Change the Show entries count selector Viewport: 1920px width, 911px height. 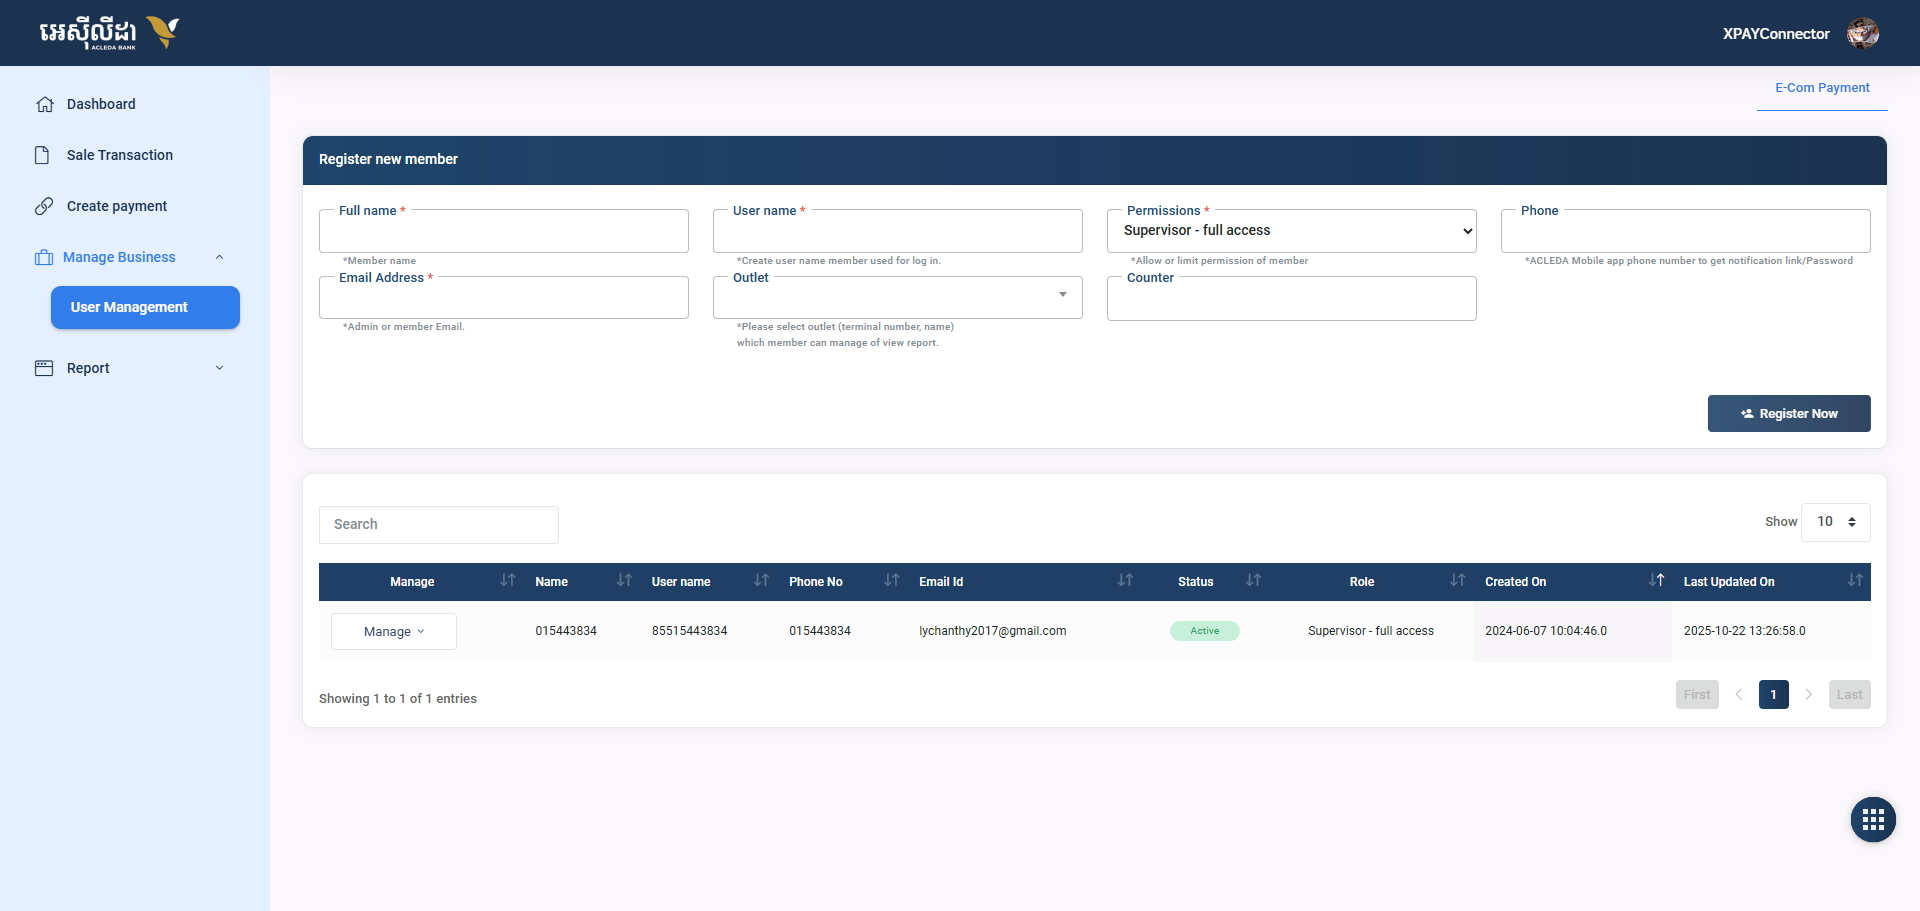click(x=1835, y=522)
